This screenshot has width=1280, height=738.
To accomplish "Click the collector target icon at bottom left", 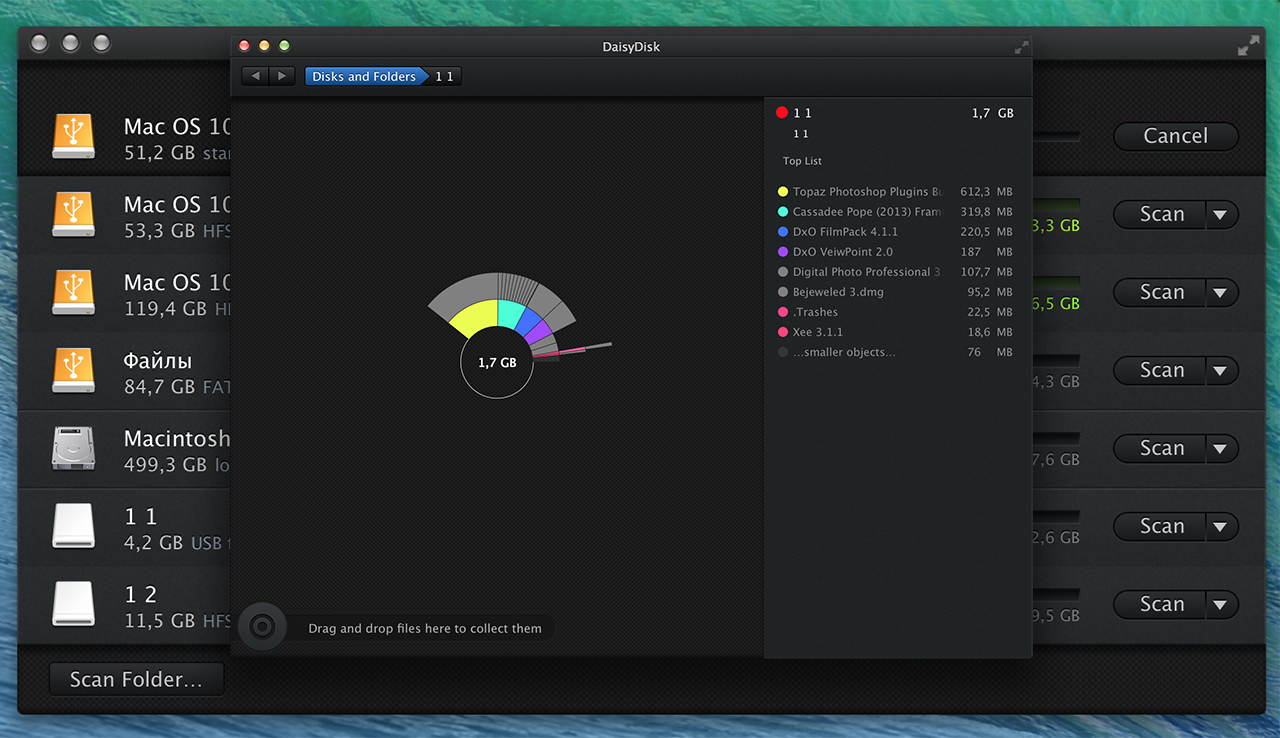I will pyautogui.click(x=261, y=627).
